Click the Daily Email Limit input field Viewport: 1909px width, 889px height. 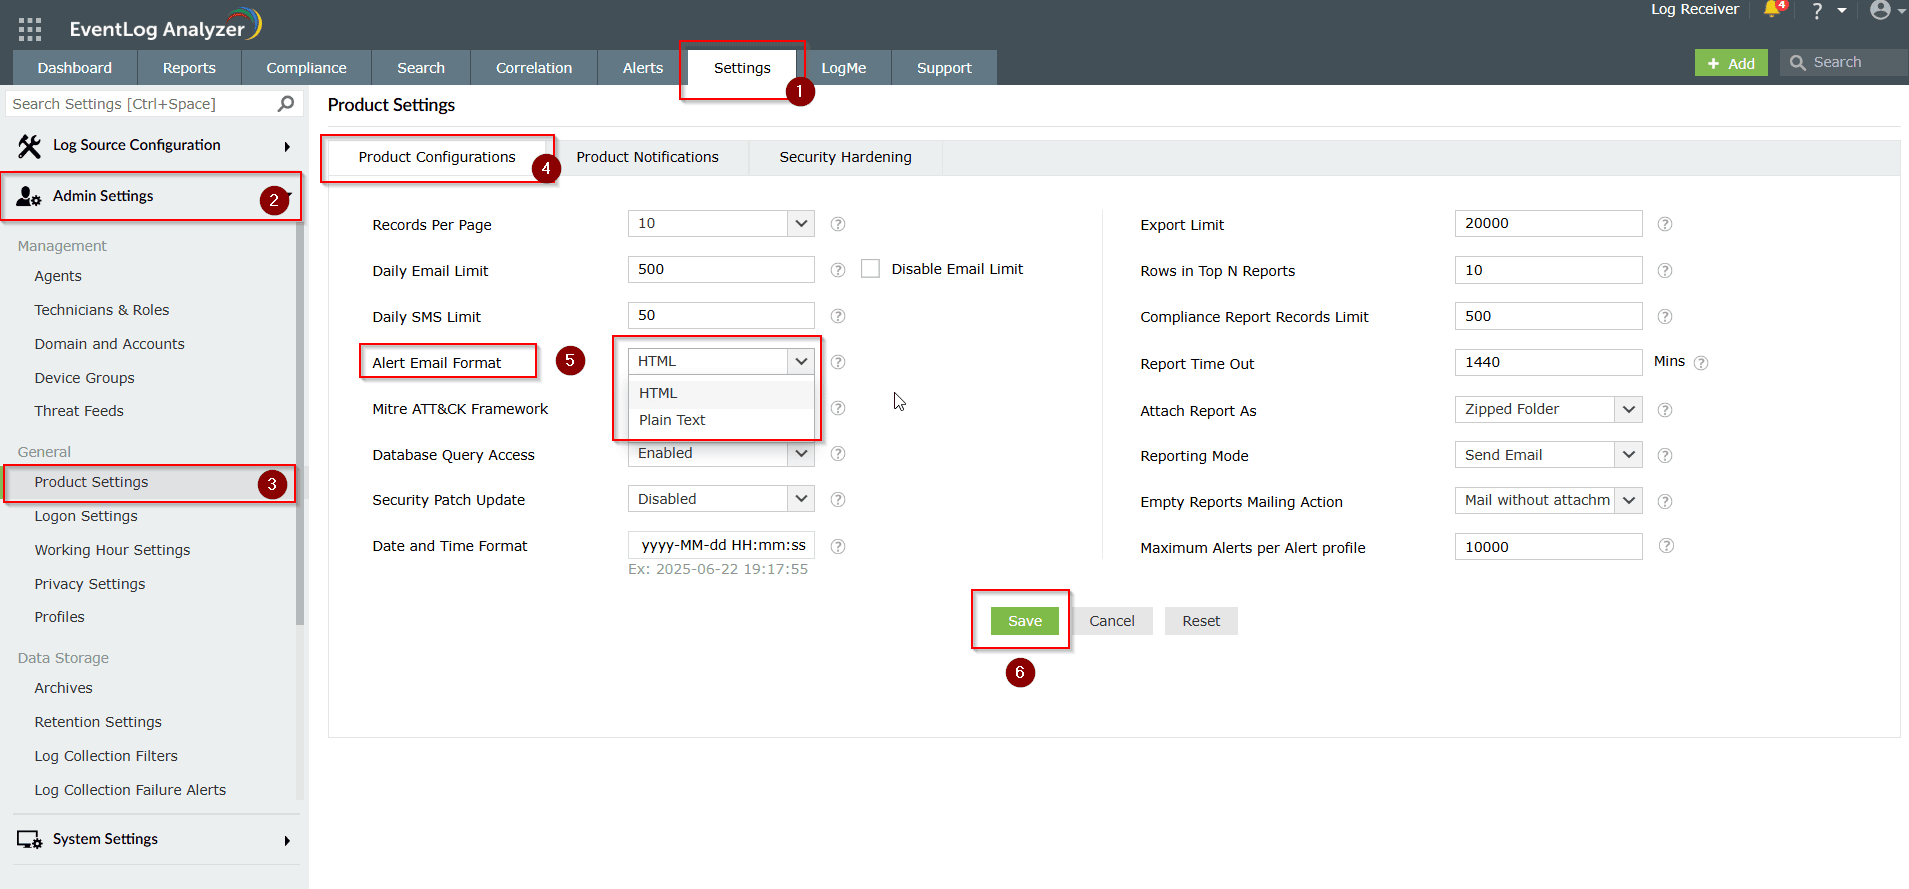[x=720, y=270]
